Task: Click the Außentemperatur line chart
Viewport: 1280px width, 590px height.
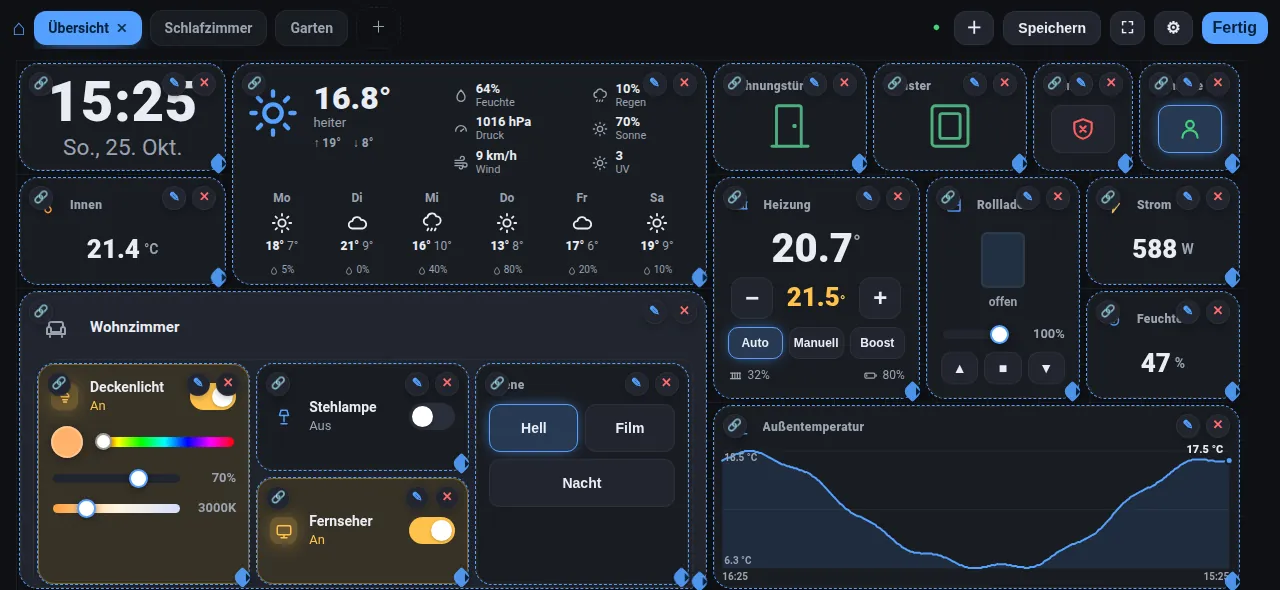Action: tap(976, 512)
